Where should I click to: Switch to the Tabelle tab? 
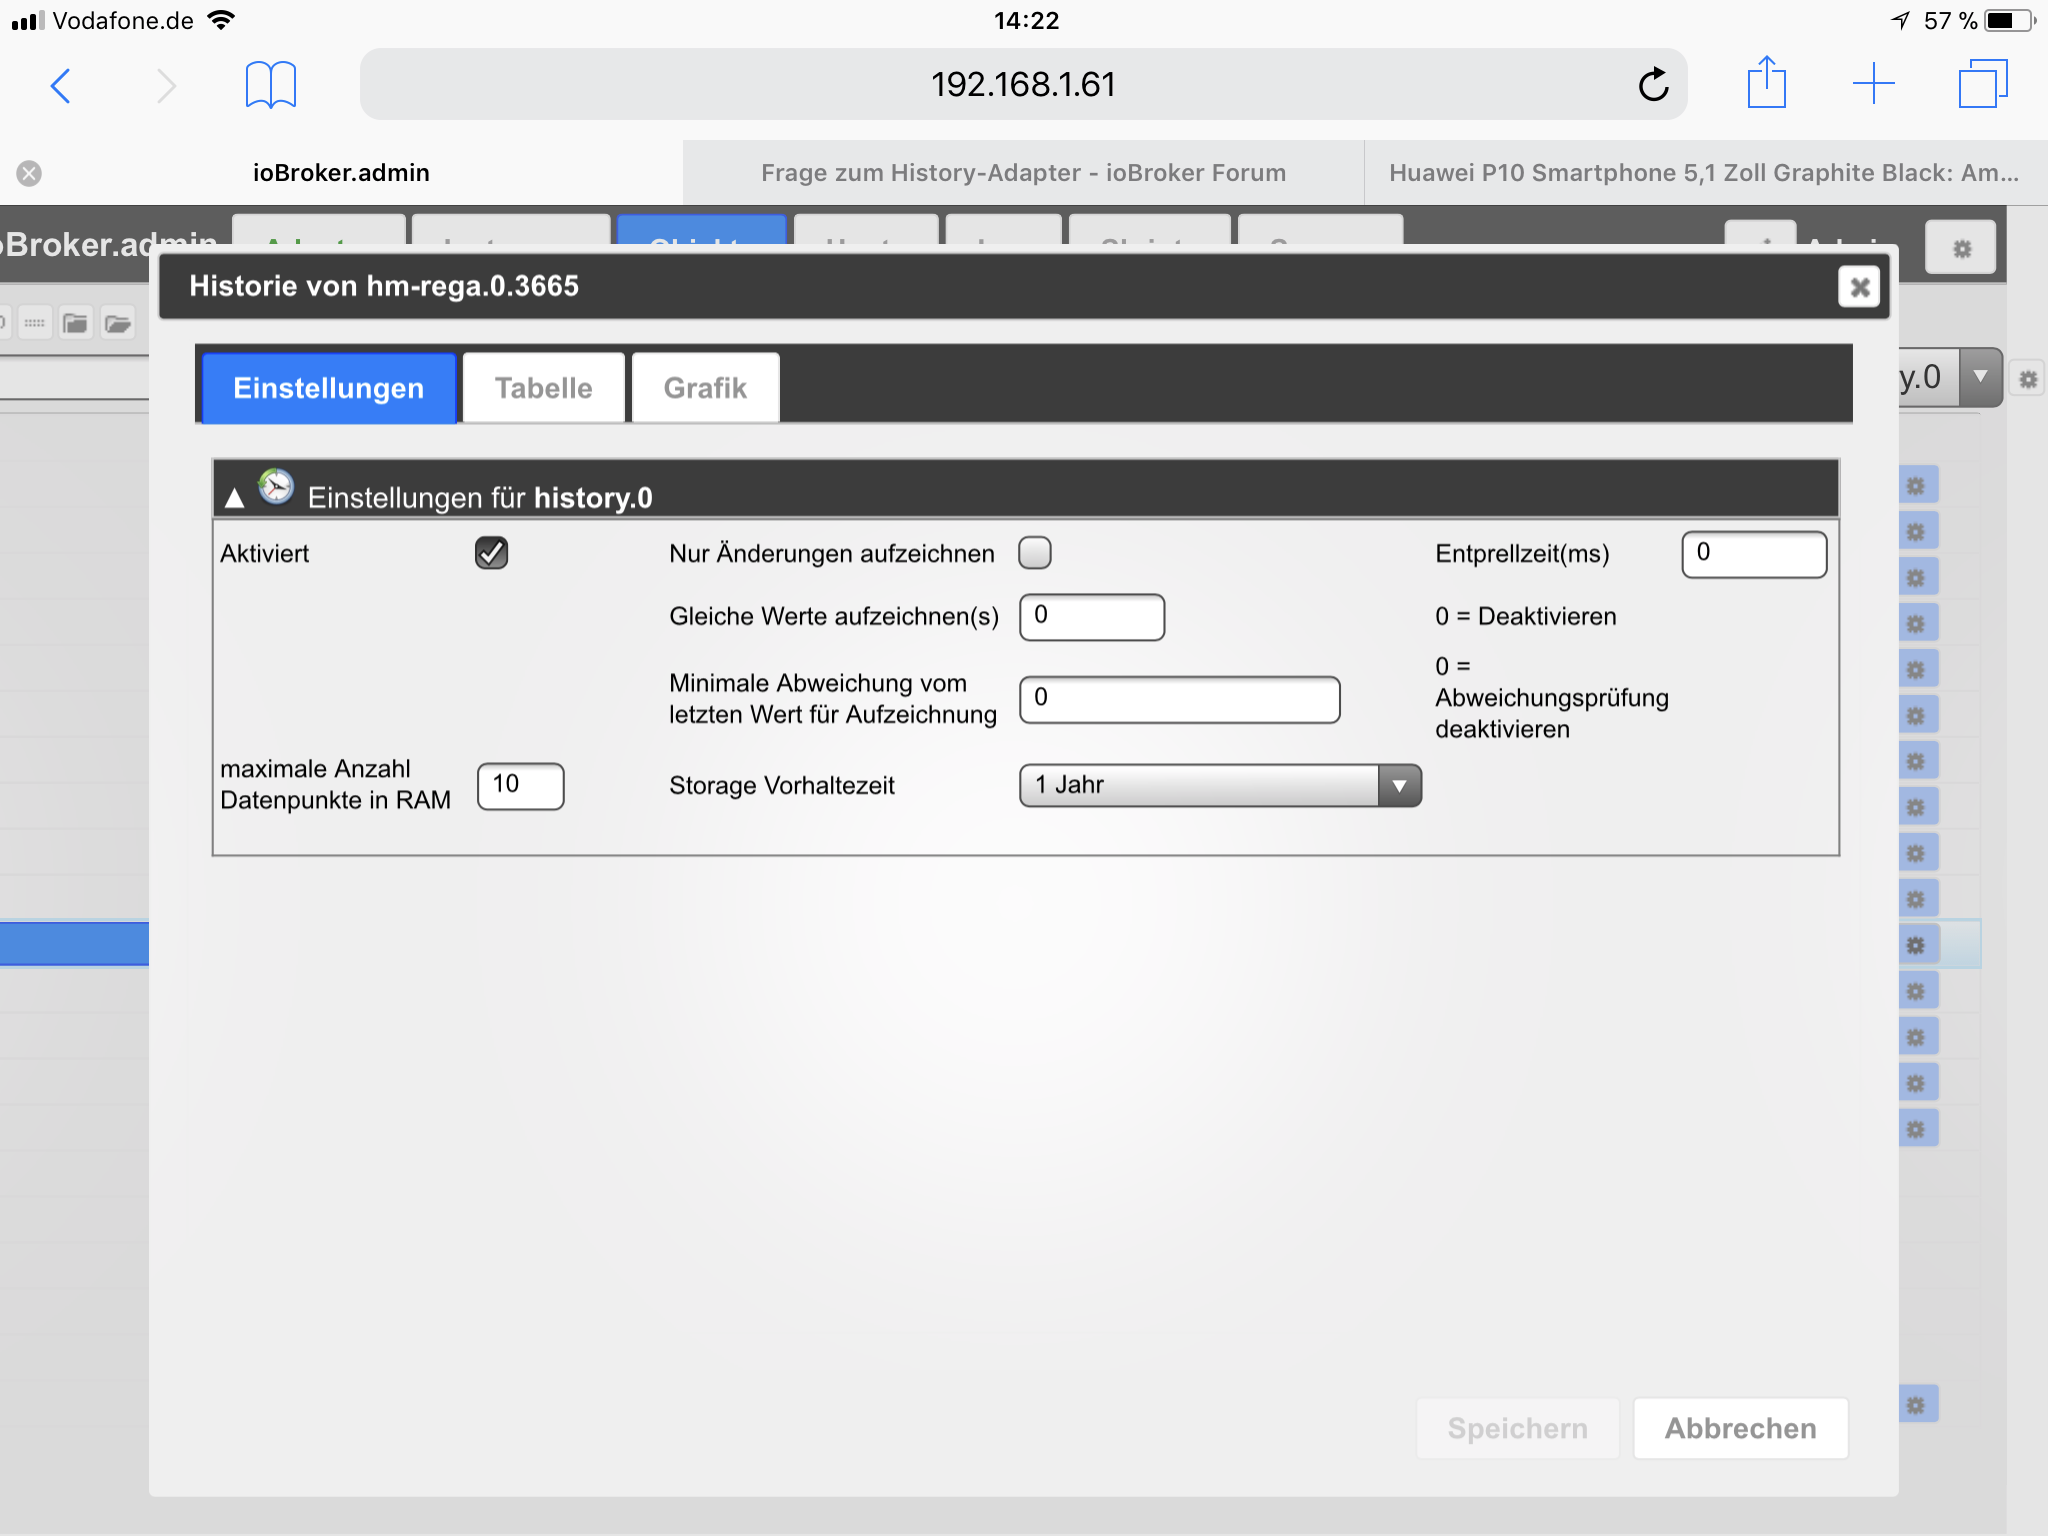click(x=543, y=388)
